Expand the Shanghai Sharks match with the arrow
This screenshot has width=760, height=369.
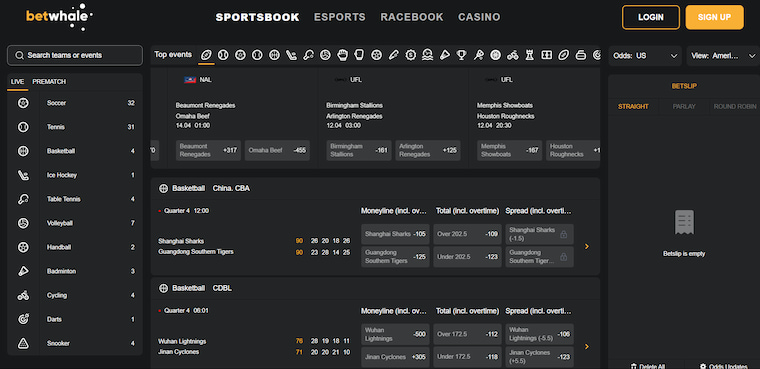point(587,246)
